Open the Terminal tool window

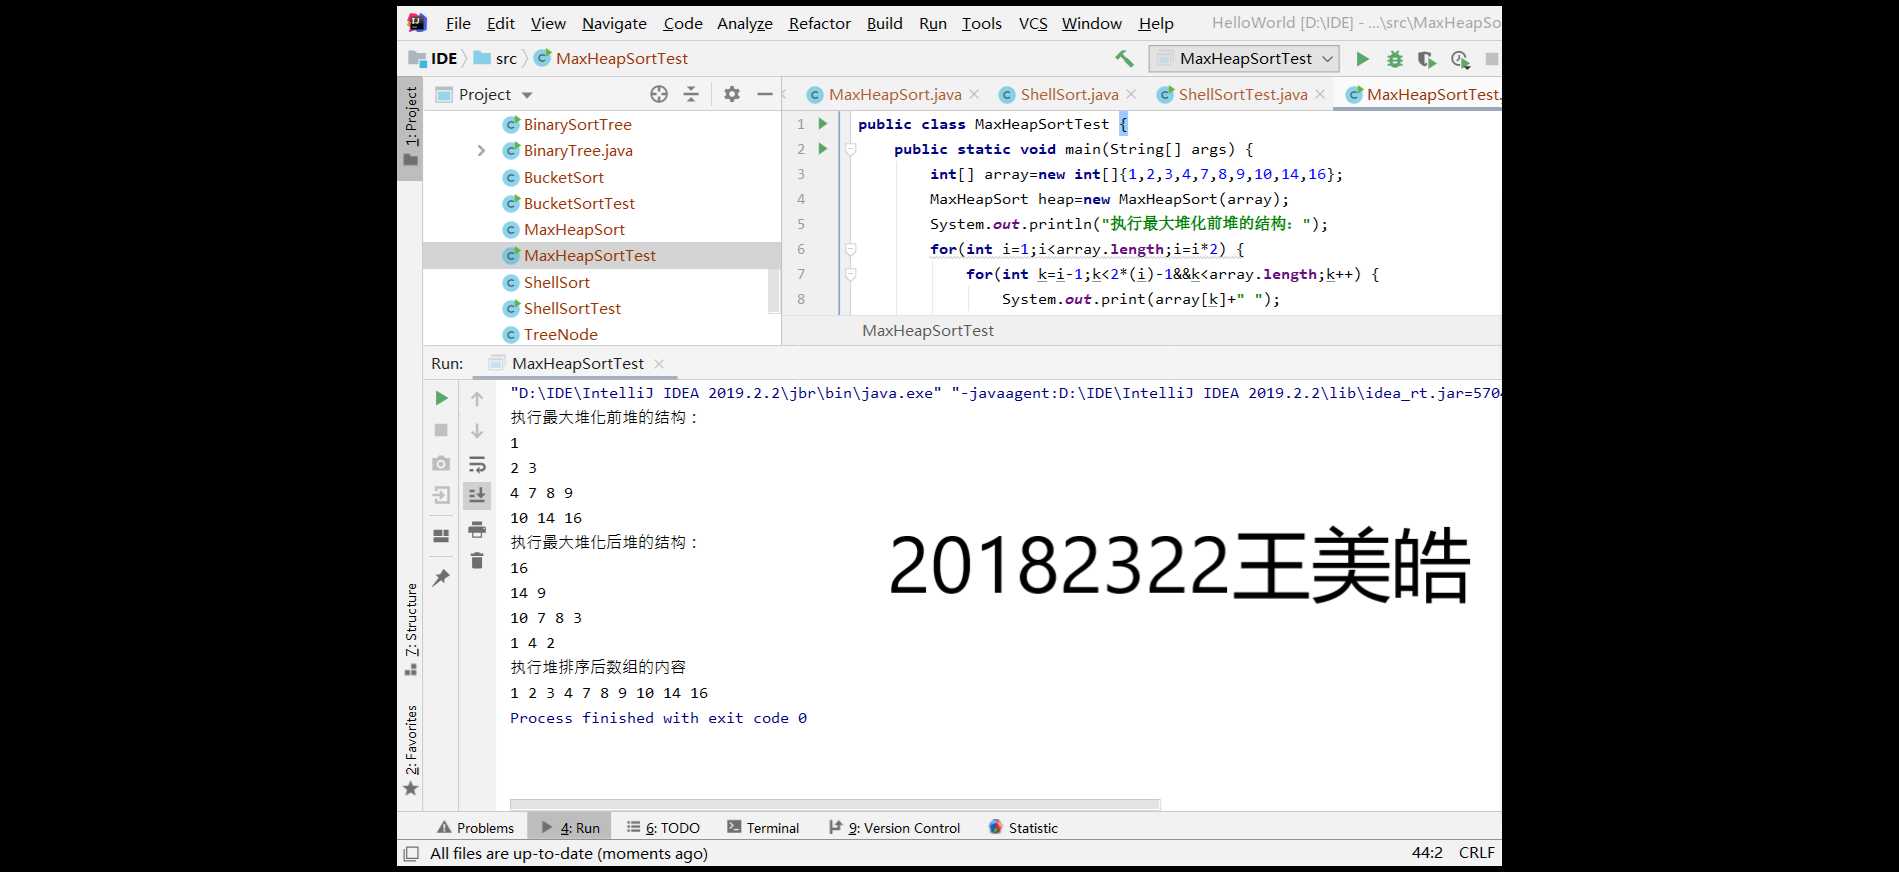pos(763,828)
